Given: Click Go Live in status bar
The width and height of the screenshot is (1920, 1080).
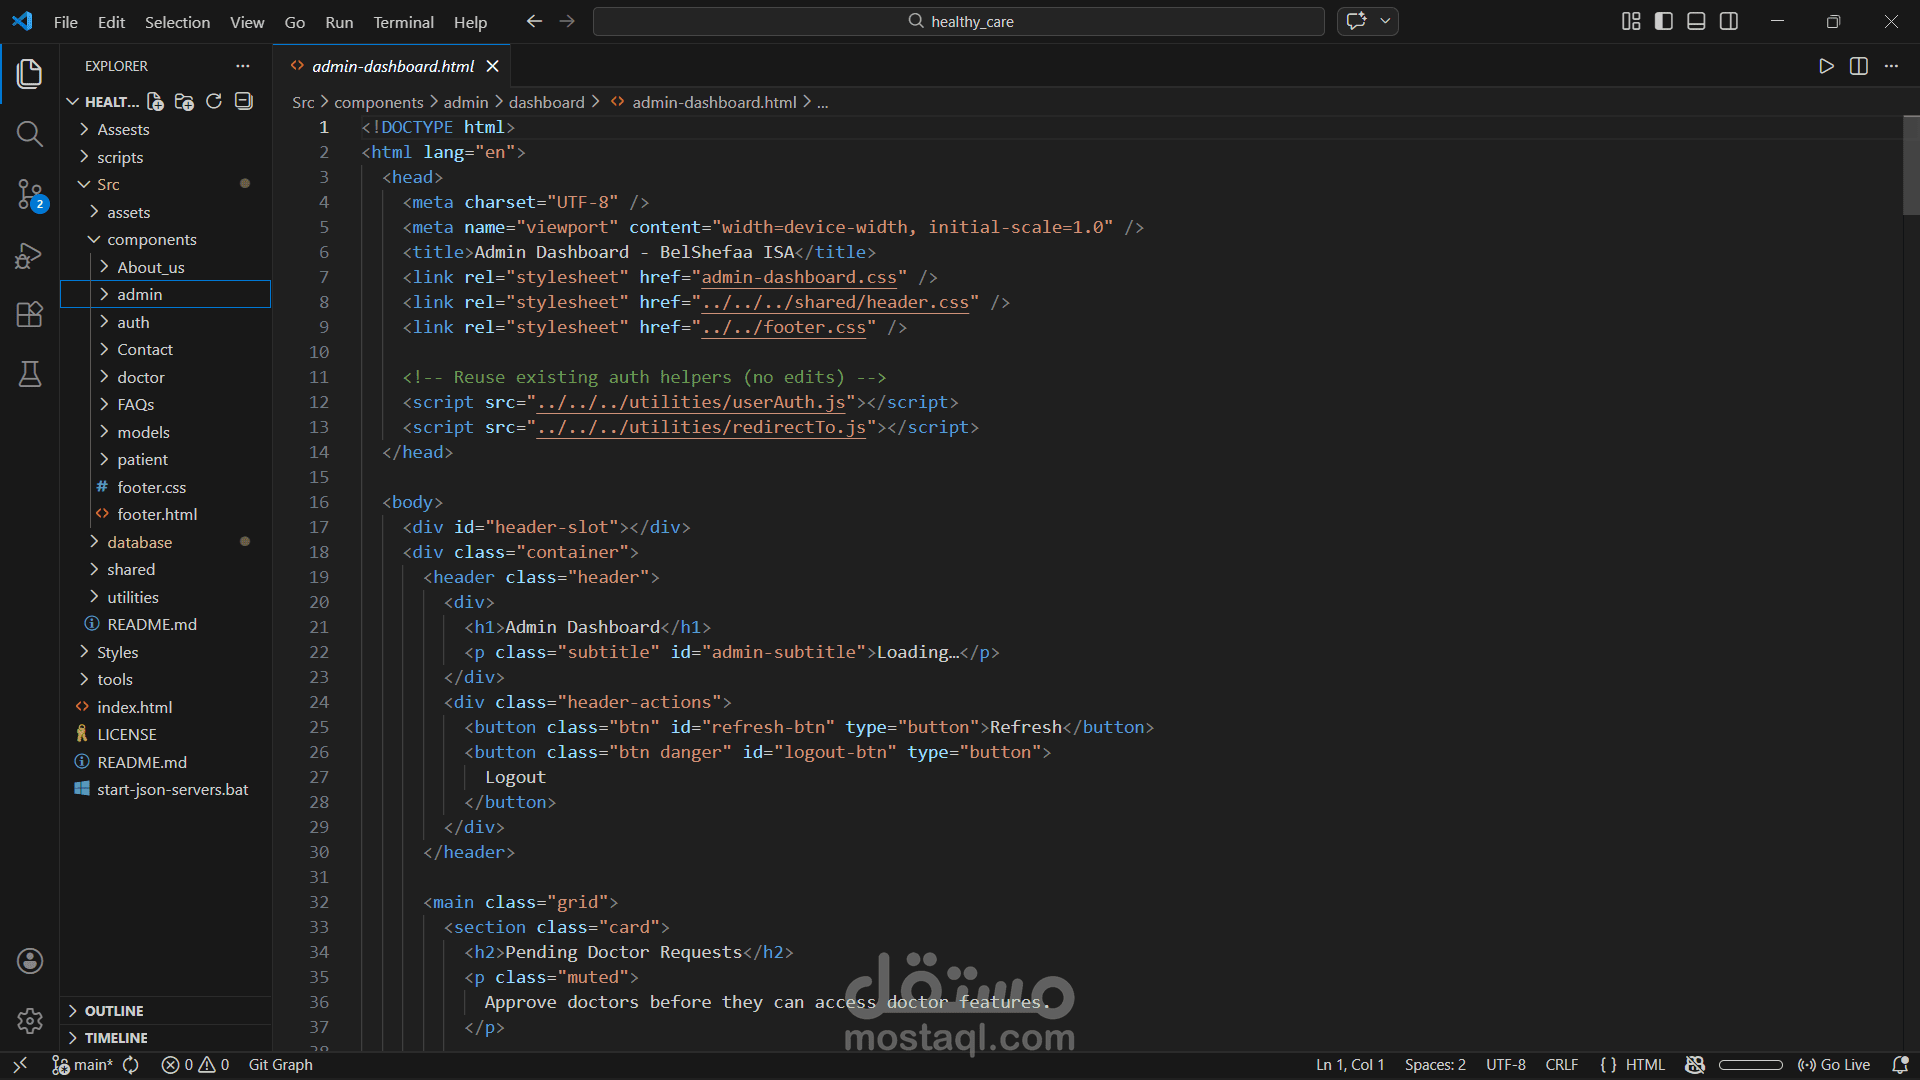Looking at the screenshot, I should tap(1834, 1065).
